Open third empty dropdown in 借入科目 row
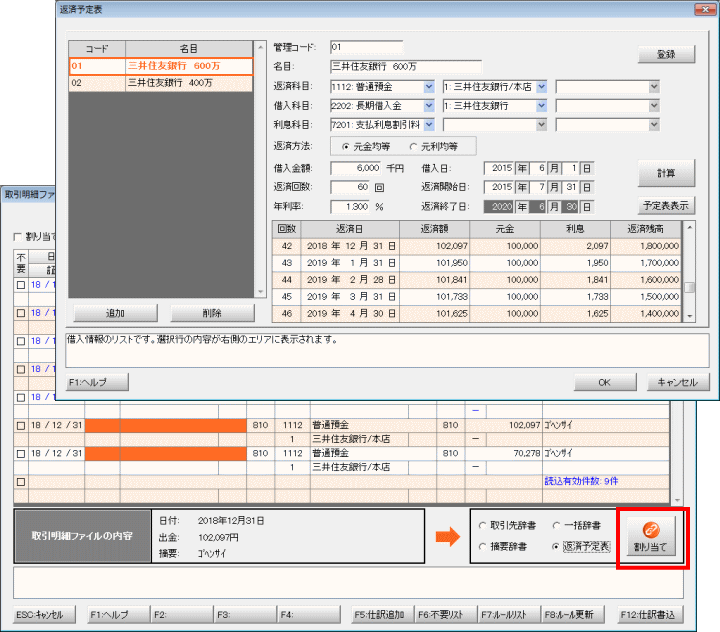Viewport: 720px width, 632px height. pyautogui.click(x=654, y=106)
